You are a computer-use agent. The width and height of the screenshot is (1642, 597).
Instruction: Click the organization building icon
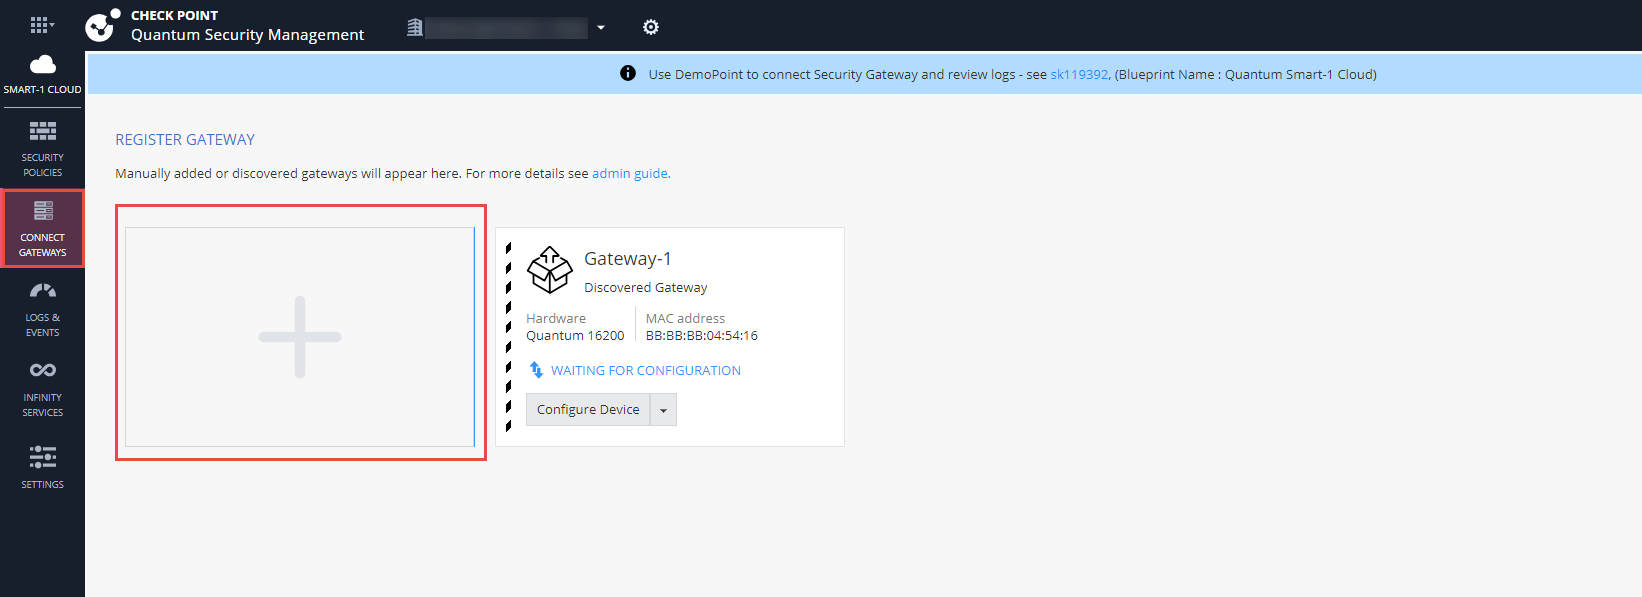point(415,28)
